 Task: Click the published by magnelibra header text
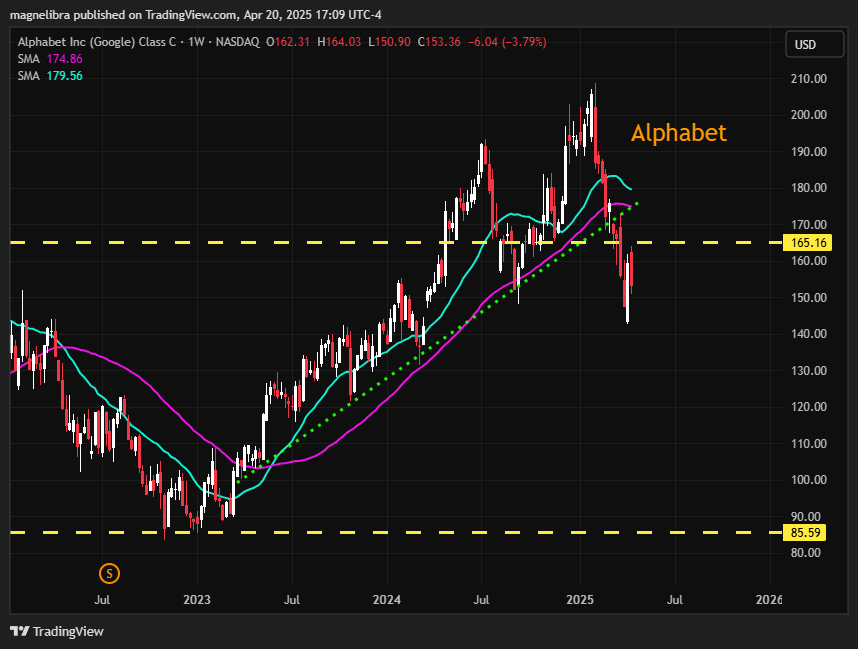point(196,15)
